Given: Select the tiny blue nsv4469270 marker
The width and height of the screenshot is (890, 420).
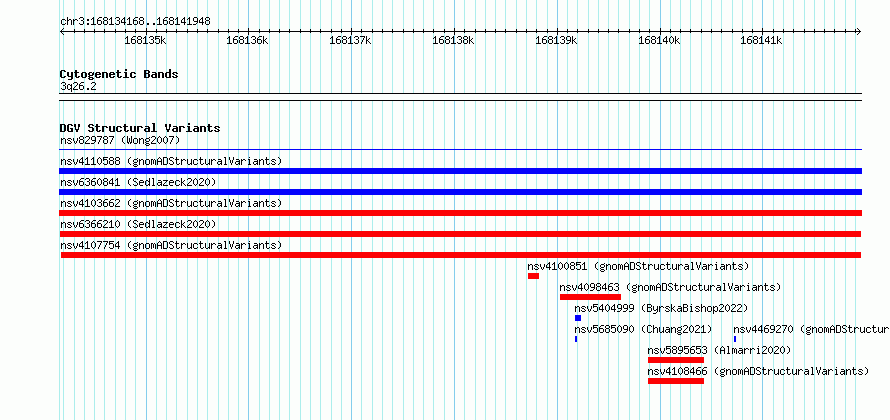Looking at the screenshot, I should click(734, 339).
